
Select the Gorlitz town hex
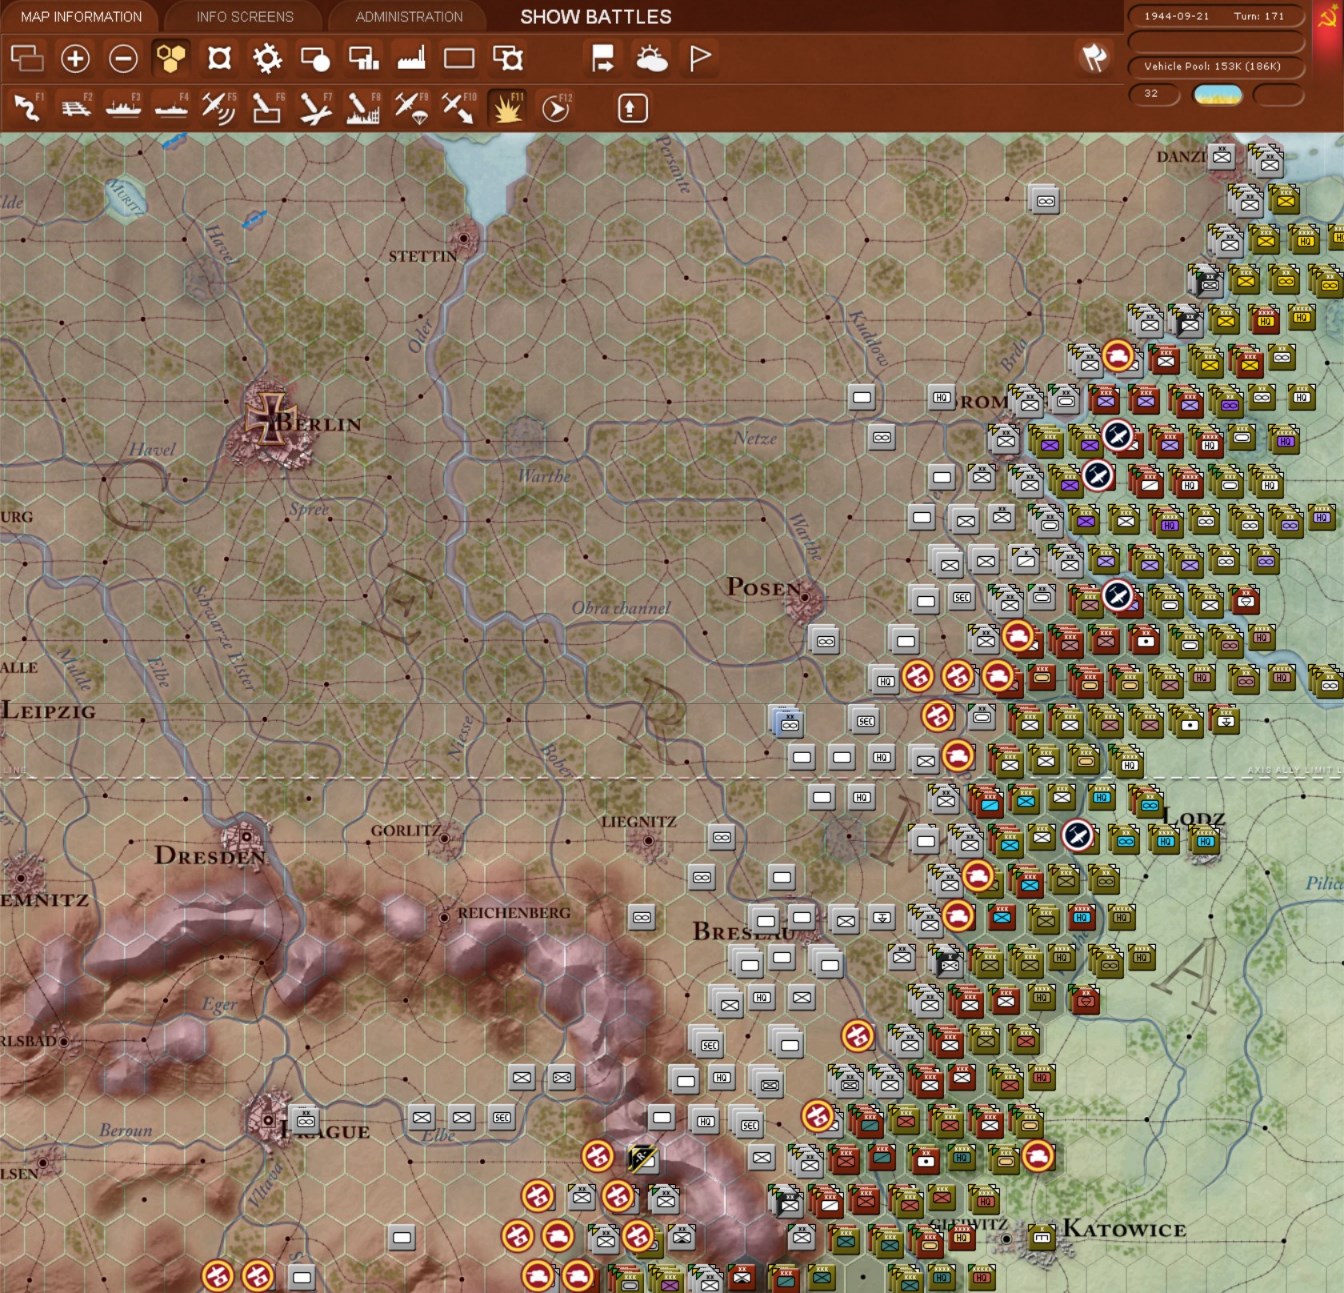(x=445, y=838)
